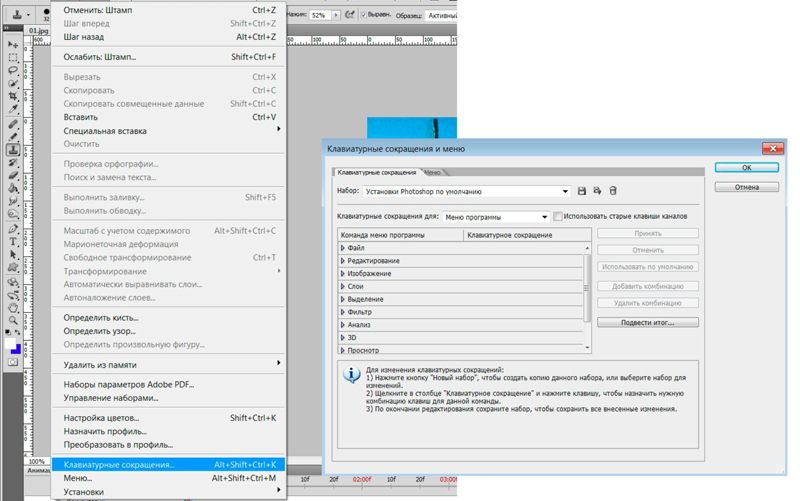The height and width of the screenshot is (501, 800).
Task: Click the command list scrollbar down arrow
Action: [587, 348]
